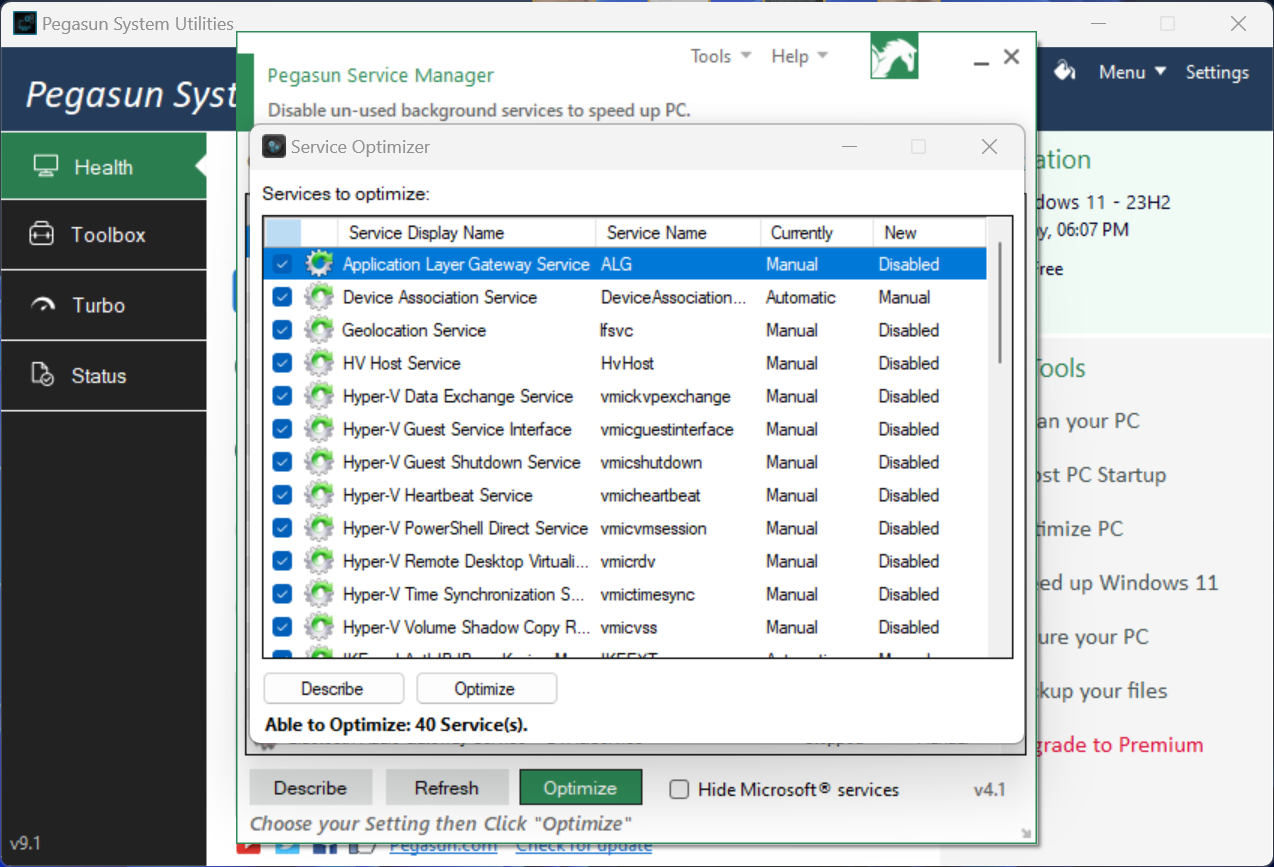This screenshot has width=1274, height=867.
Task: Sort by the New column header
Action: pyautogui.click(x=929, y=232)
